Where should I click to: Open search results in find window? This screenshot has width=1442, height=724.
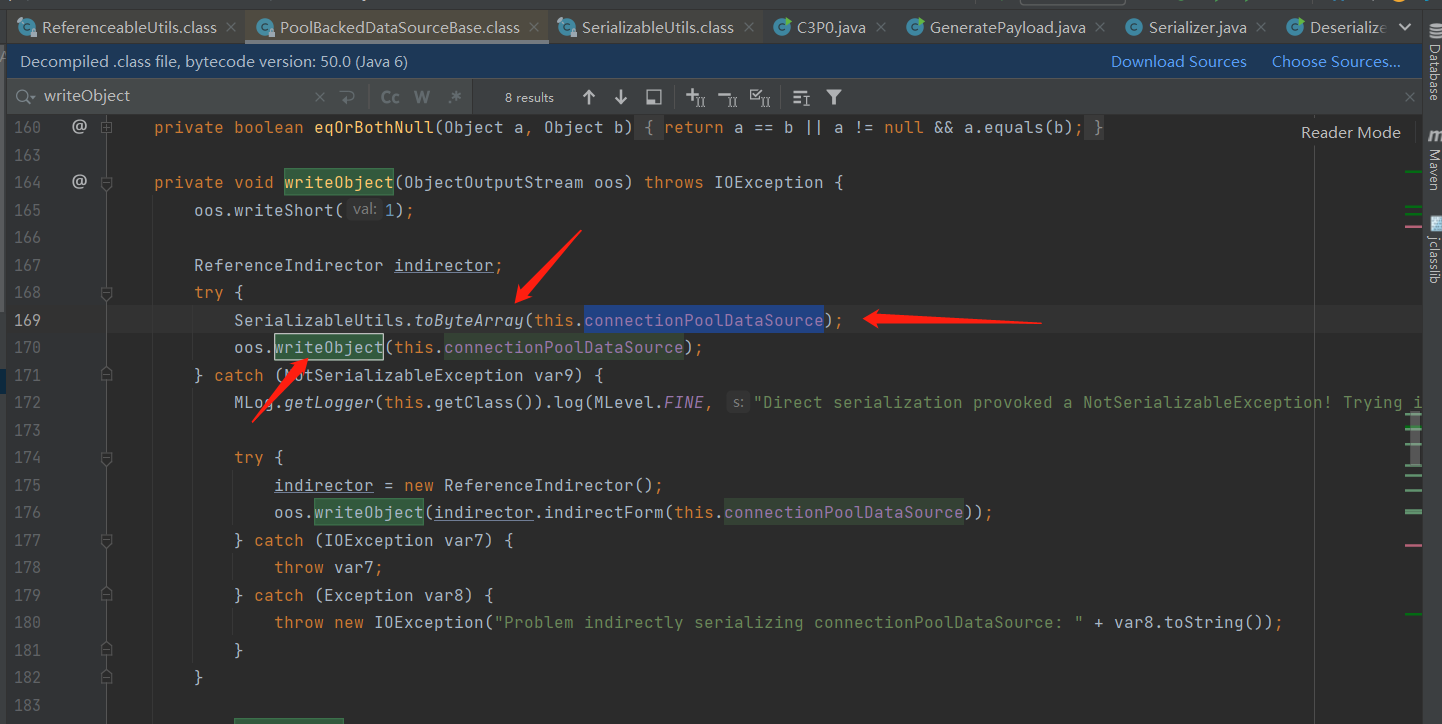point(653,97)
